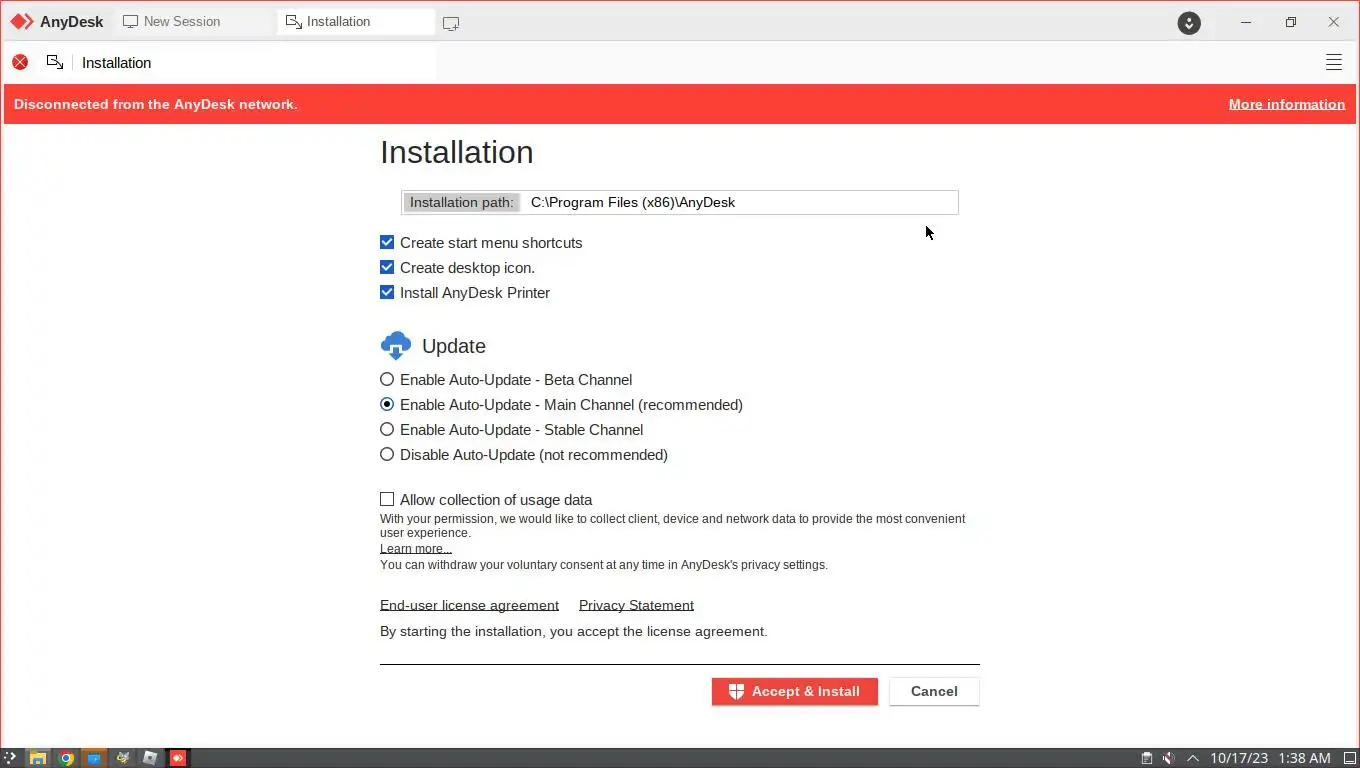The image size is (1360, 768).
Task: Toggle the Install AnyDesk Printer checkbox
Action: [x=387, y=292]
